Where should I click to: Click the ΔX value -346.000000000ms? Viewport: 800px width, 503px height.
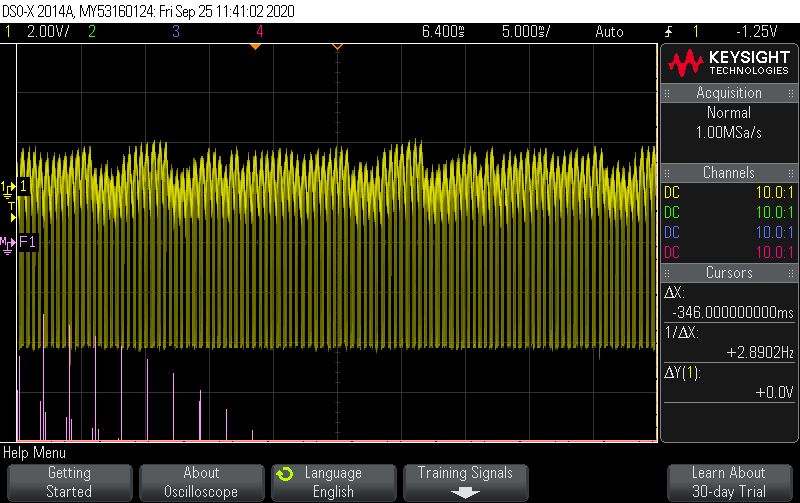coord(733,312)
